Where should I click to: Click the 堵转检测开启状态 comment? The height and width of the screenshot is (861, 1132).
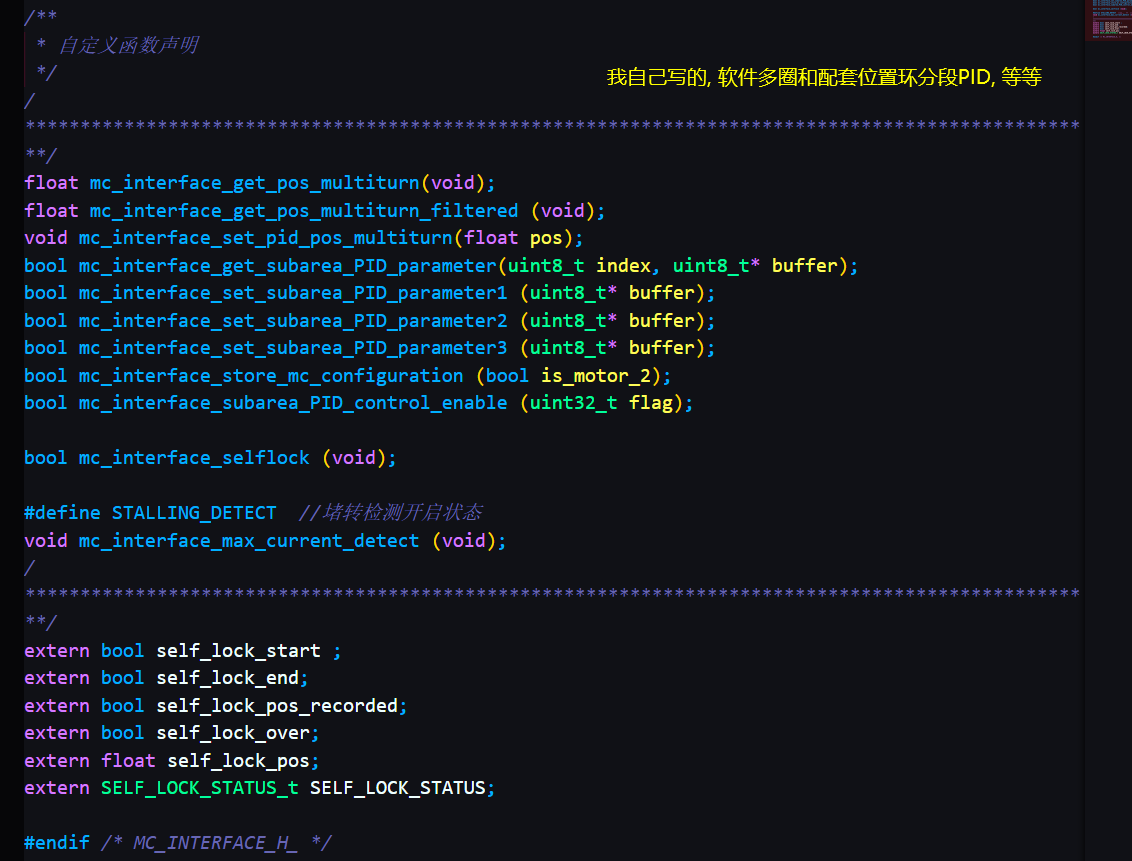(402, 513)
